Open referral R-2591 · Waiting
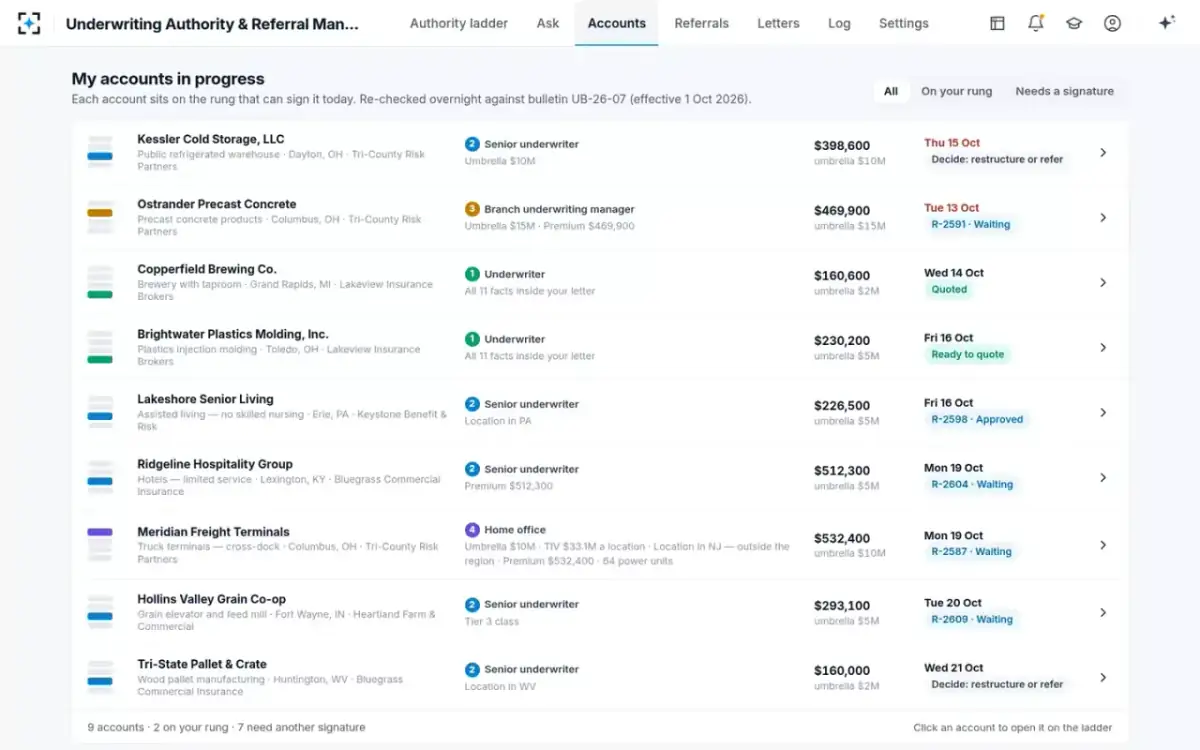1200x750 pixels. (x=970, y=225)
